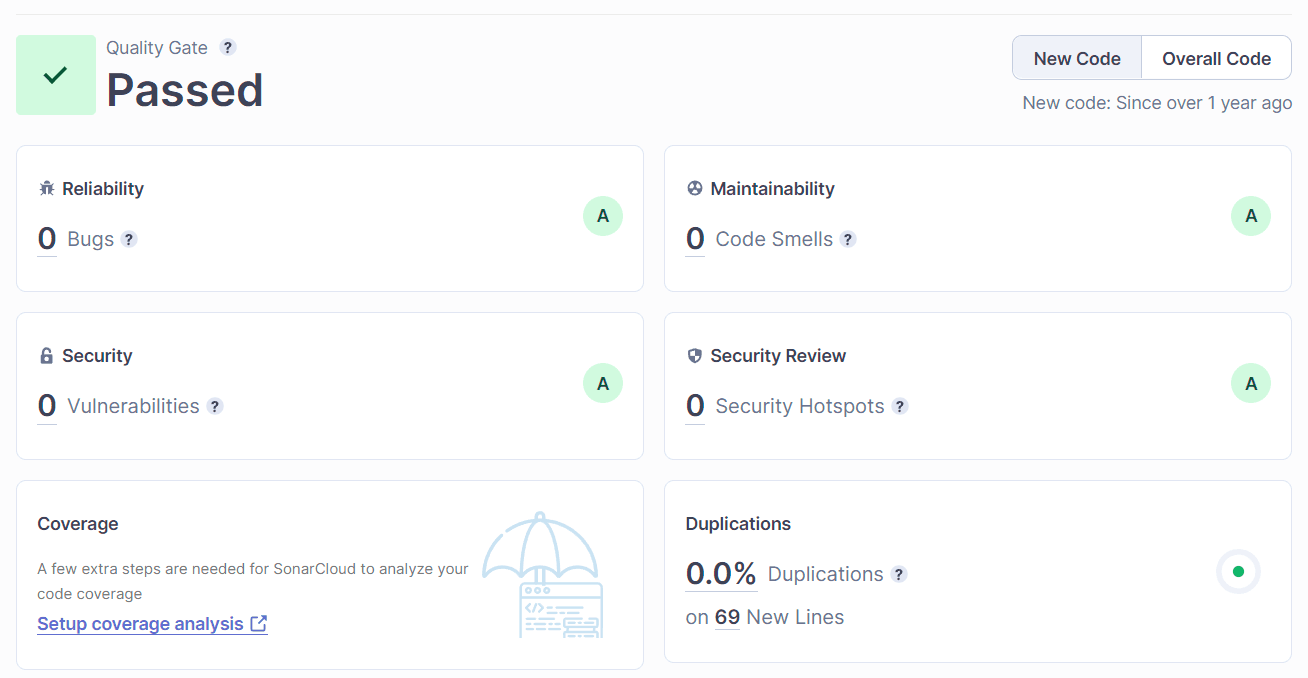Click the Security Review A rating badge
Screen dimensions: 1308x678
[x=1250, y=383]
